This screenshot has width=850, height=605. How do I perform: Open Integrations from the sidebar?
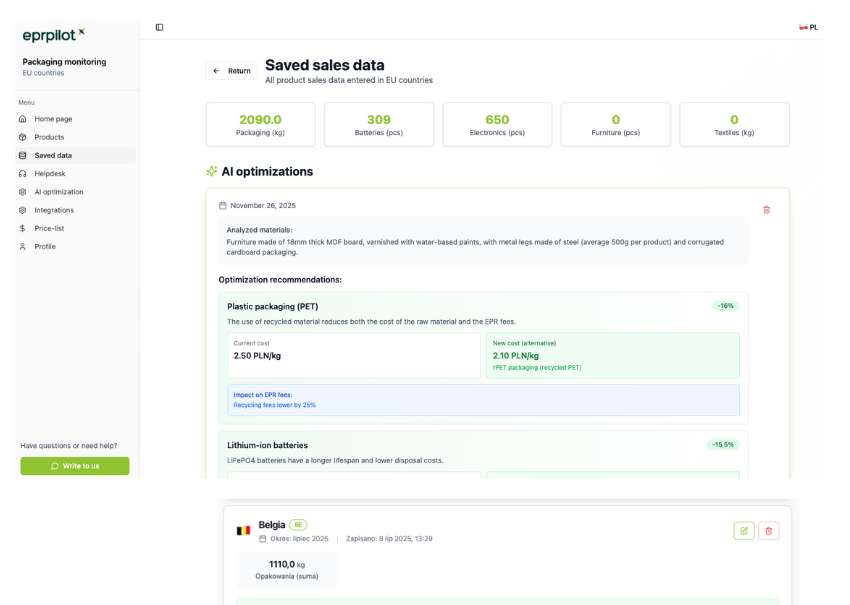(x=54, y=210)
